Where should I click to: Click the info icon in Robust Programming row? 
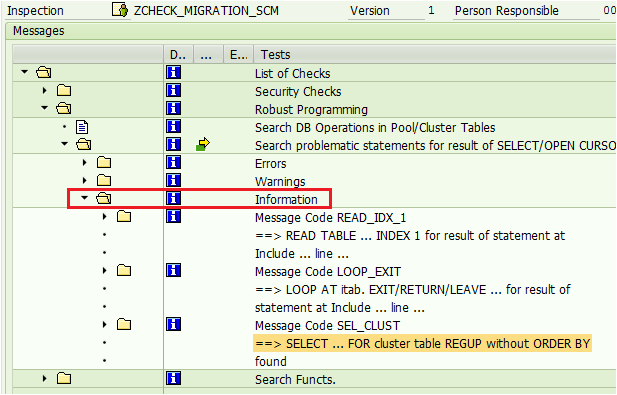click(174, 108)
